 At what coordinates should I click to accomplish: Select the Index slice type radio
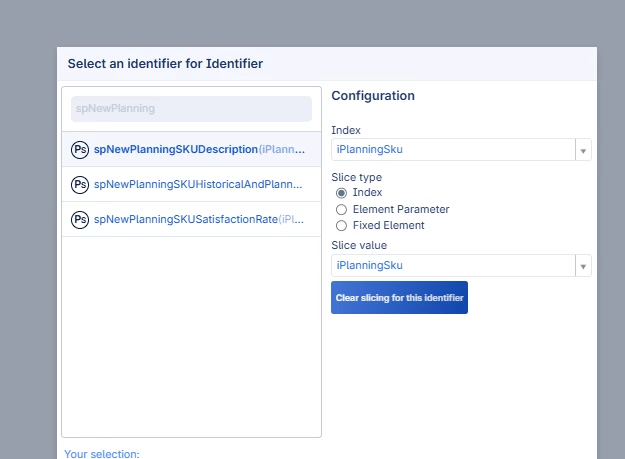pyautogui.click(x=342, y=193)
